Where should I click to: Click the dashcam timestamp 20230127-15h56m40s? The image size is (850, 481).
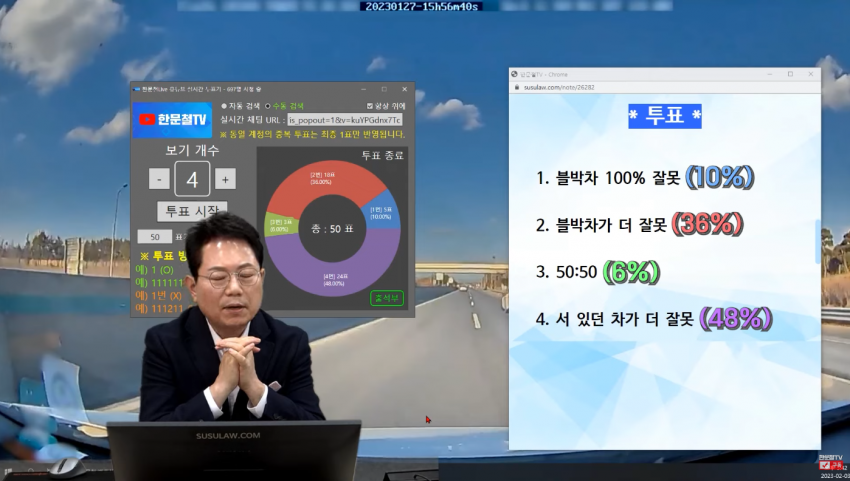point(422,7)
